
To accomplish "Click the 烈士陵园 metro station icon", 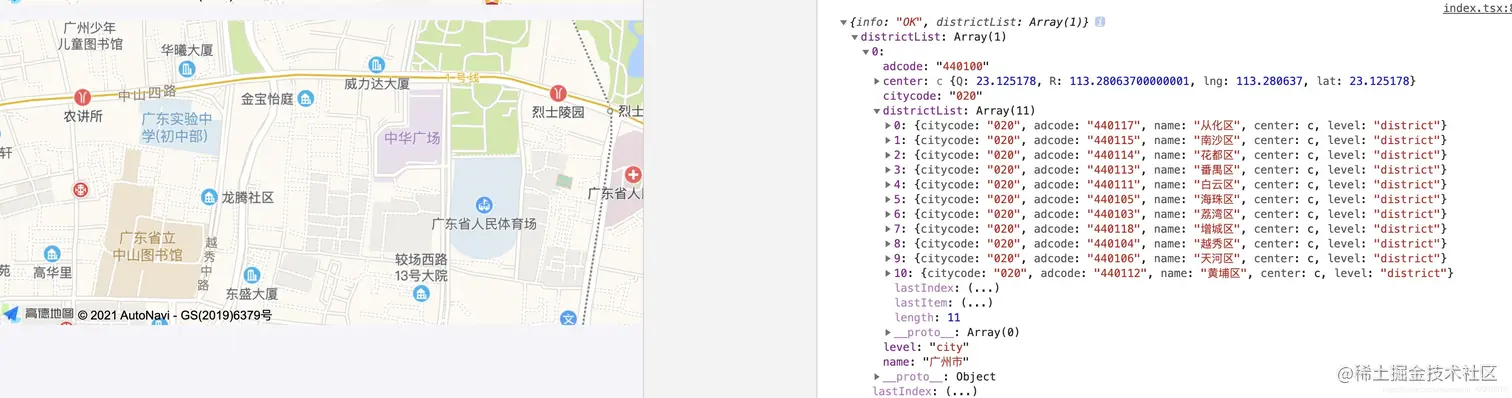I will point(558,92).
